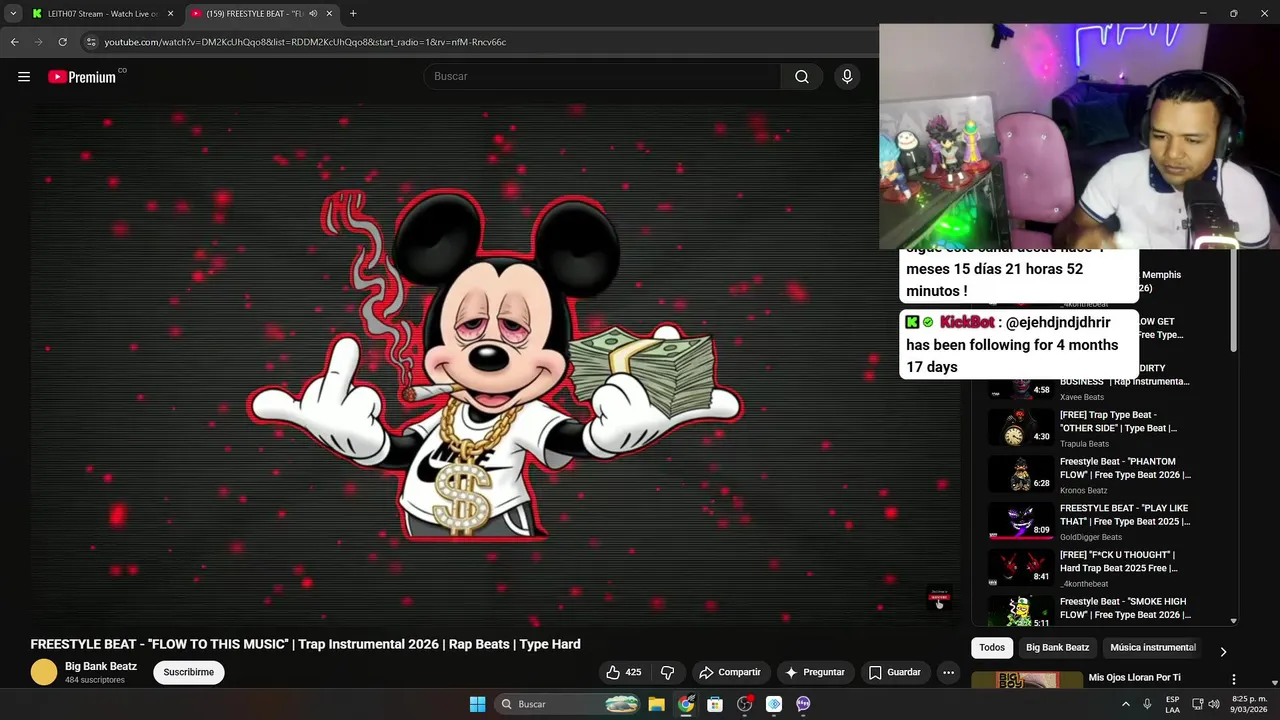Viewport: 1280px width, 720px height.
Task: Open Big Bank Beatz channel avatar
Action: (44, 672)
